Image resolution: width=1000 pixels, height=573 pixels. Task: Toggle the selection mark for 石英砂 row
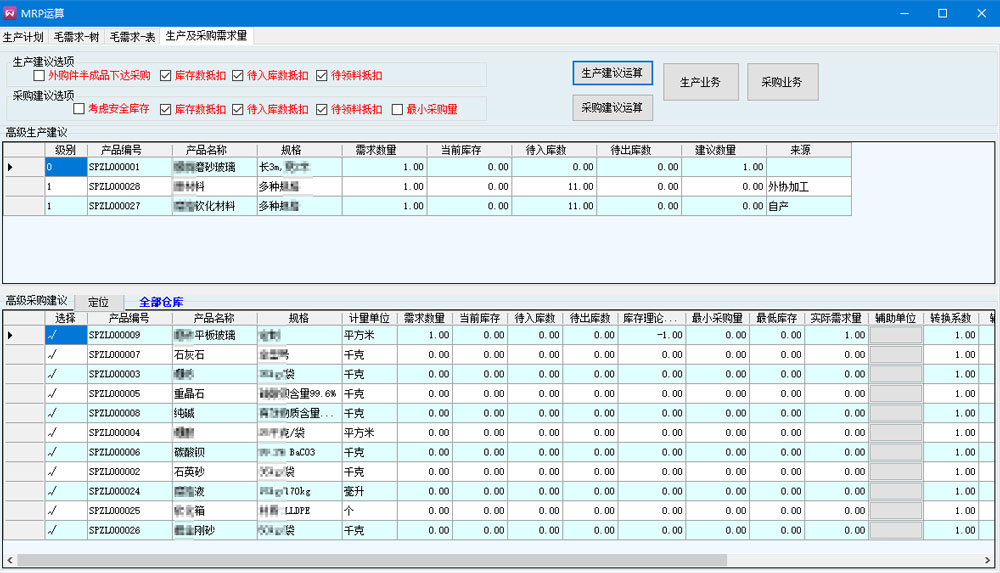51,471
